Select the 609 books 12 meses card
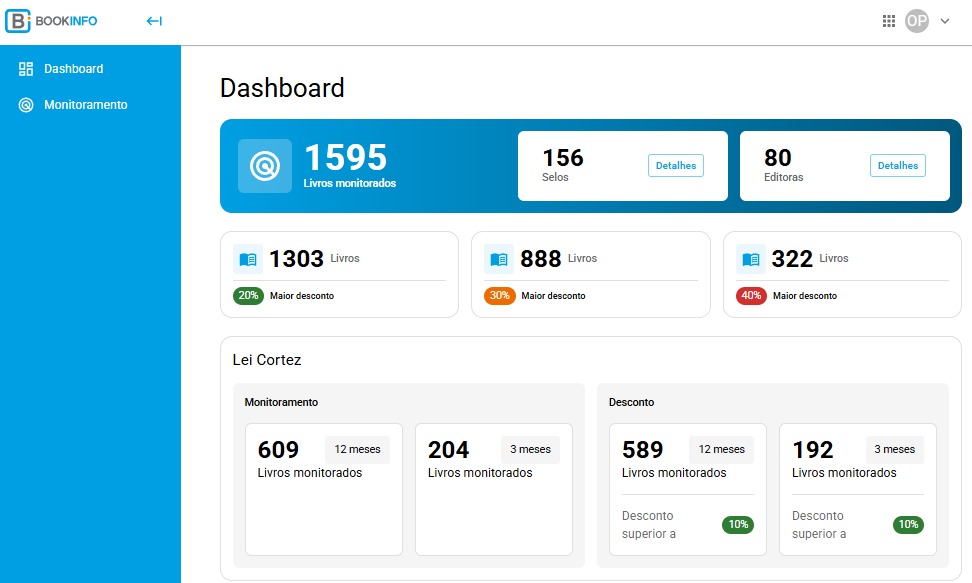 coord(323,488)
